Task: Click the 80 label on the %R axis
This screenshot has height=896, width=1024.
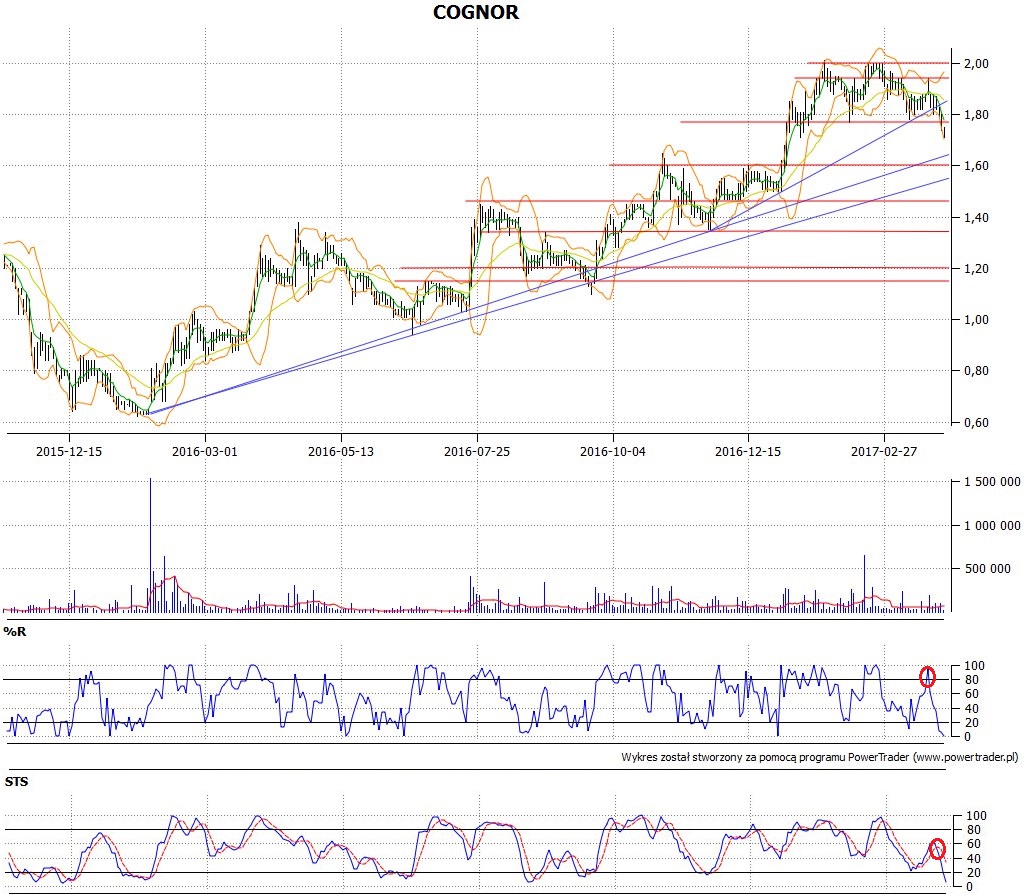Action: point(972,680)
